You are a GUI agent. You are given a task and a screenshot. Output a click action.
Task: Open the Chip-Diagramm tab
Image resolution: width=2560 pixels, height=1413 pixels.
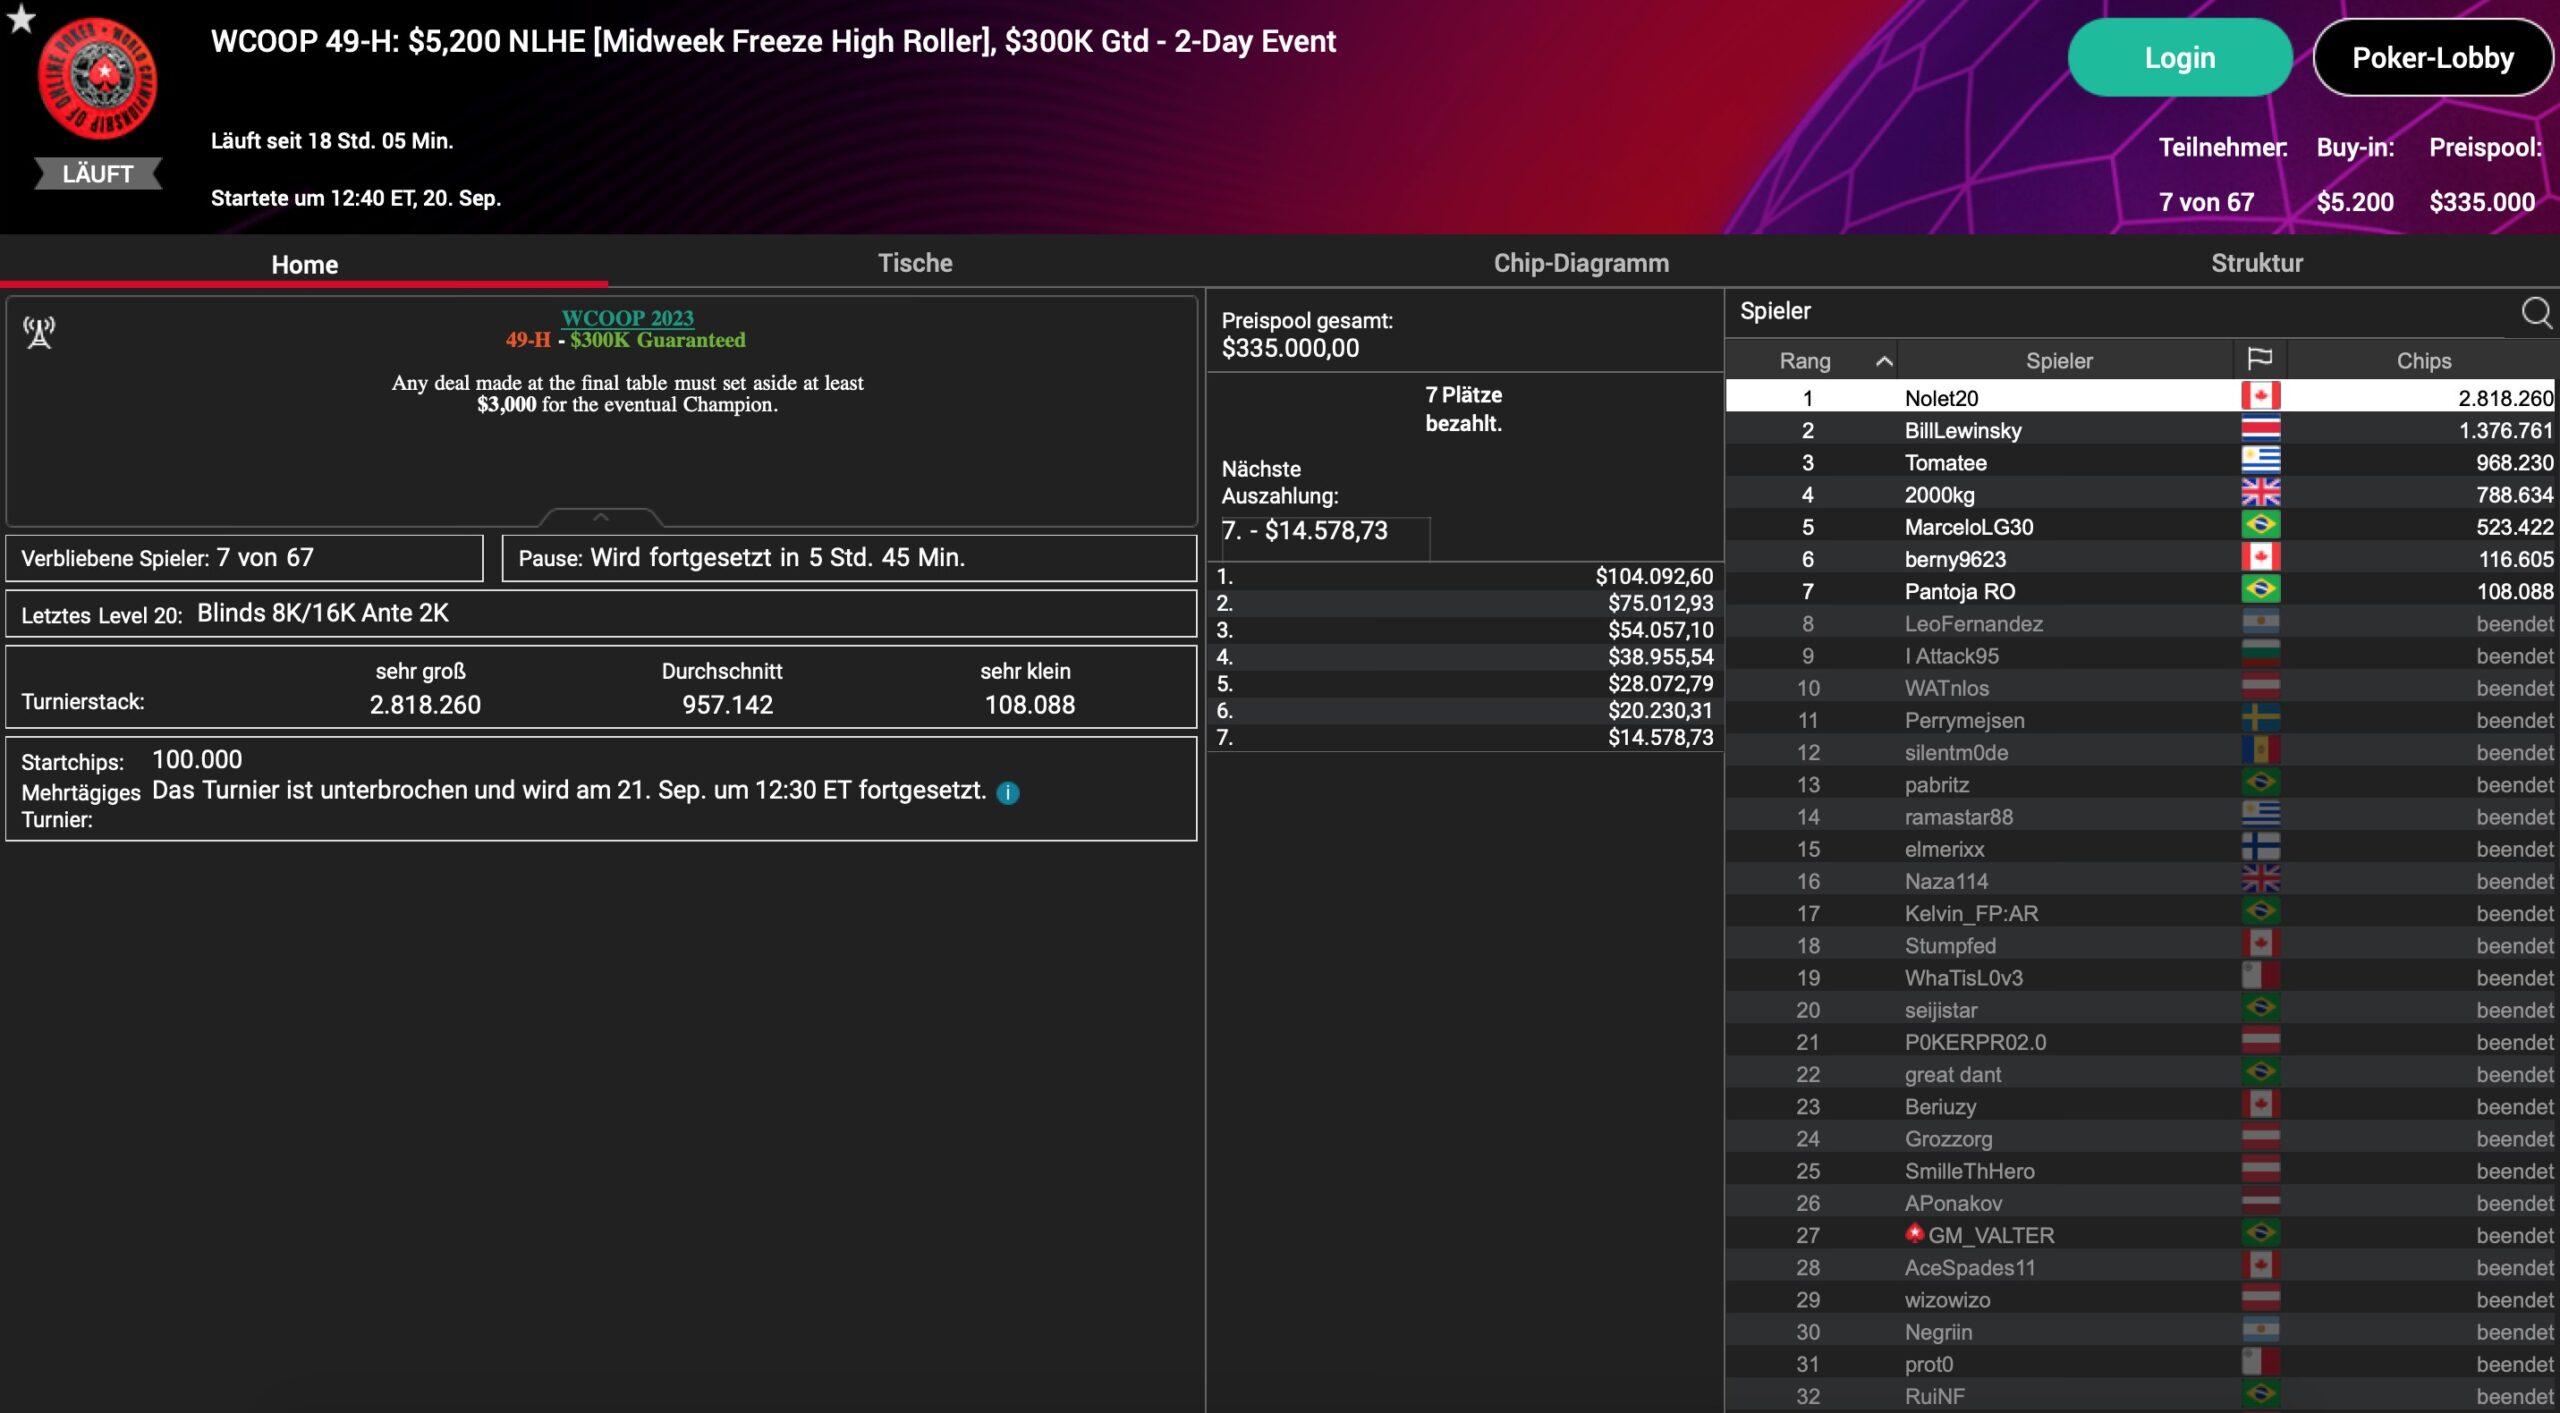pyautogui.click(x=1580, y=263)
